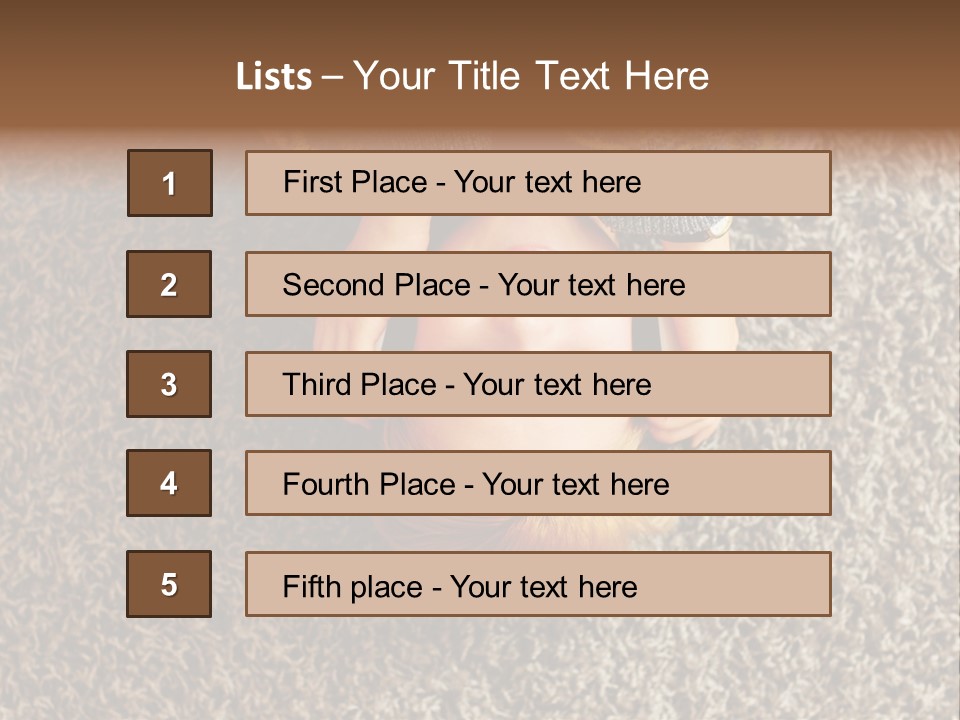The height and width of the screenshot is (720, 960).
Task: Click the words Fifth place in bottom bar
Action: click(352, 586)
